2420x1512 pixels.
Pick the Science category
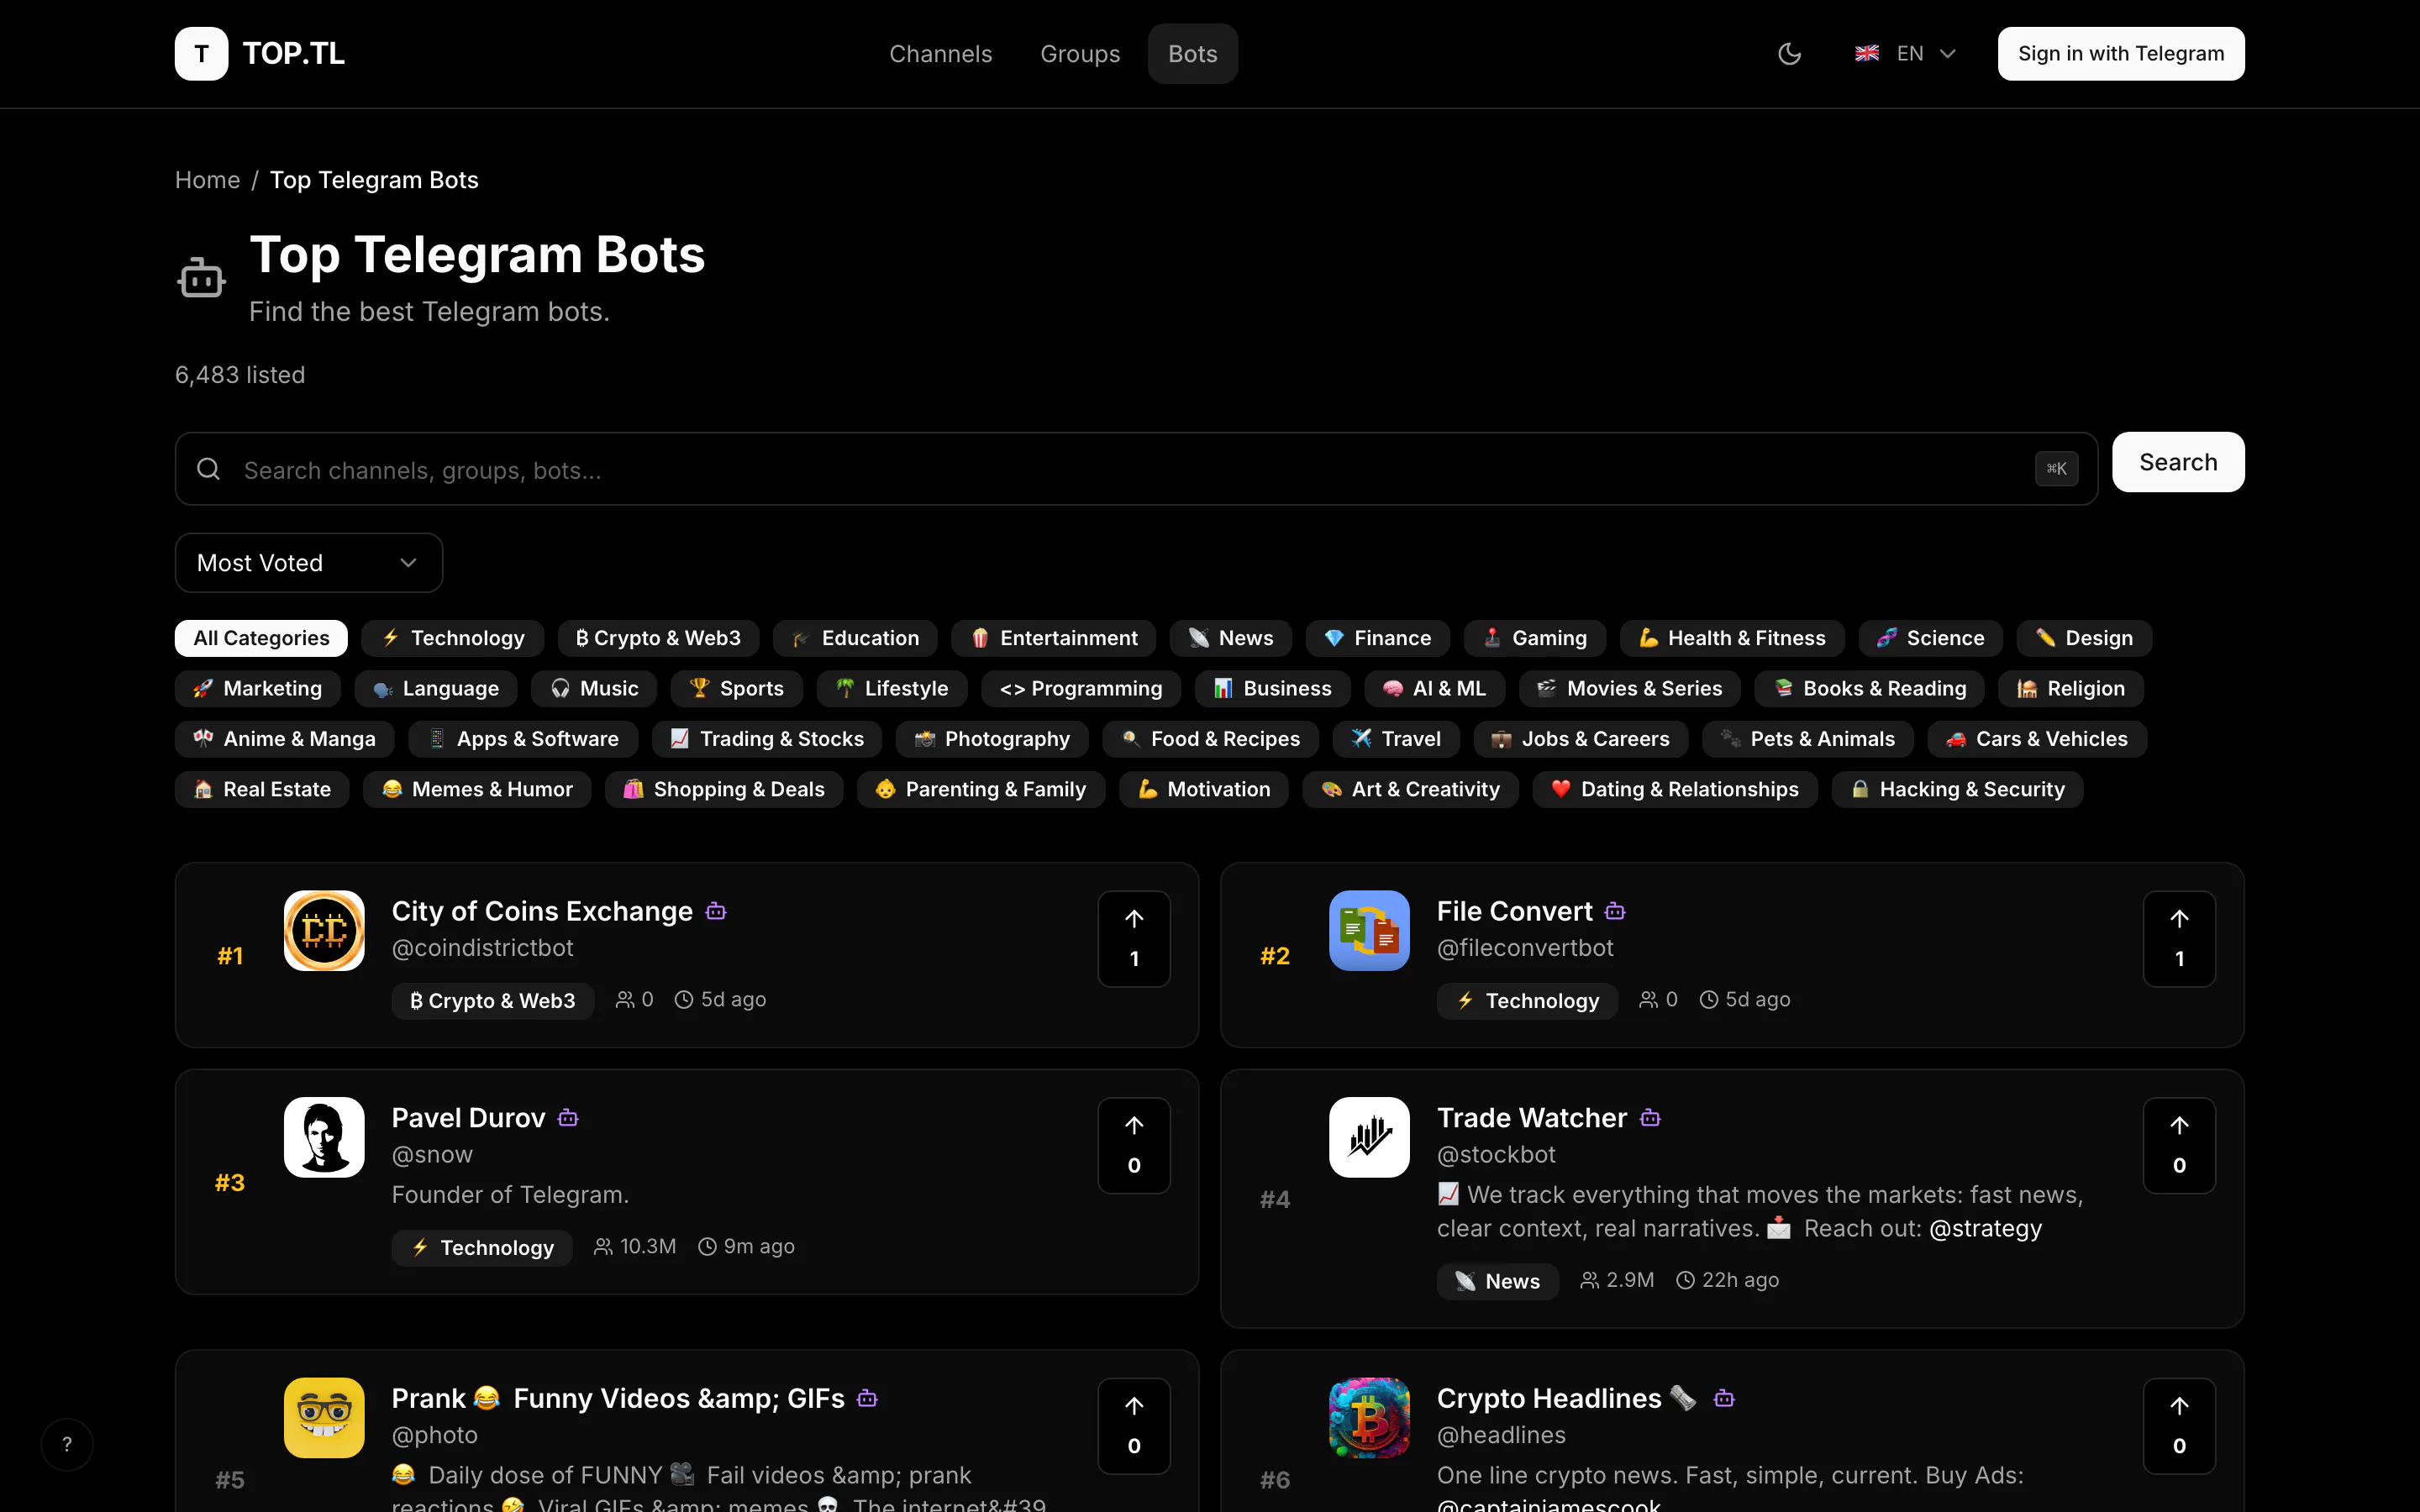click(x=1930, y=638)
